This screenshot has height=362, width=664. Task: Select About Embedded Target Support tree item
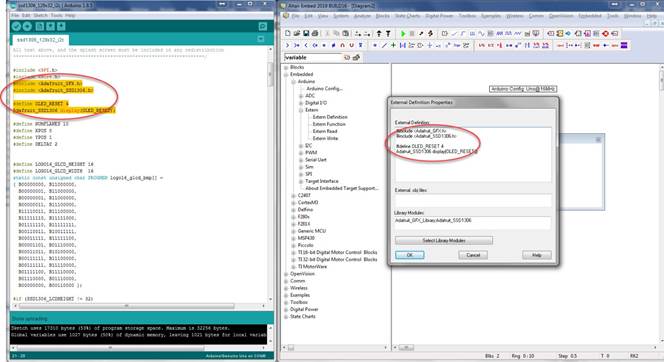tap(342, 188)
